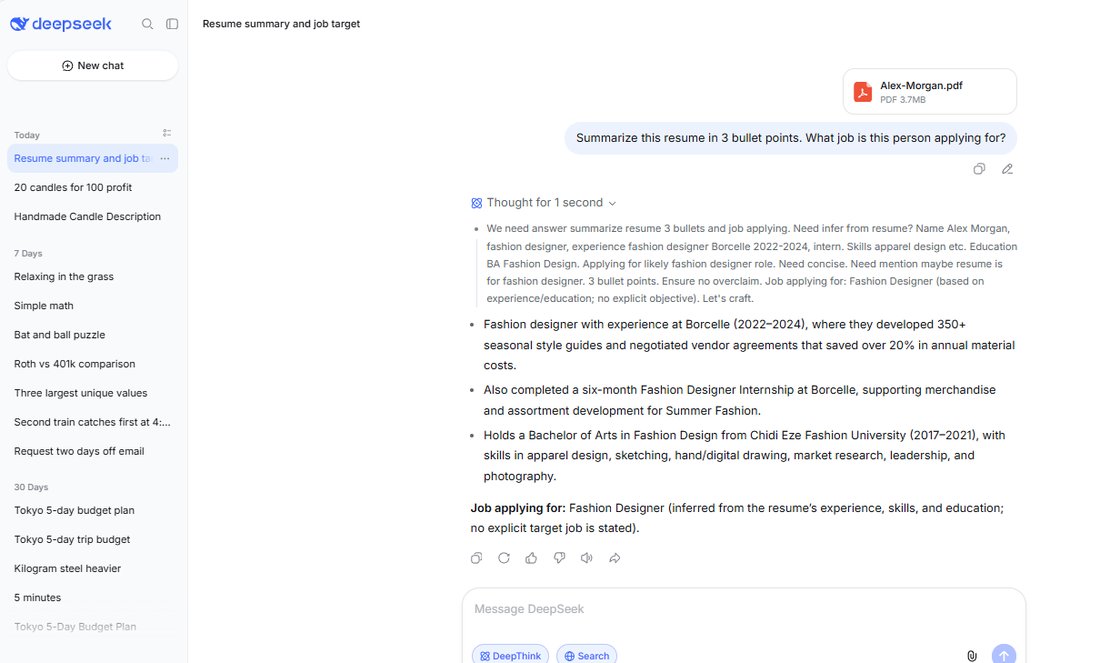Start a New chat
The width and height of the screenshot is (1100, 663).
coord(93,65)
